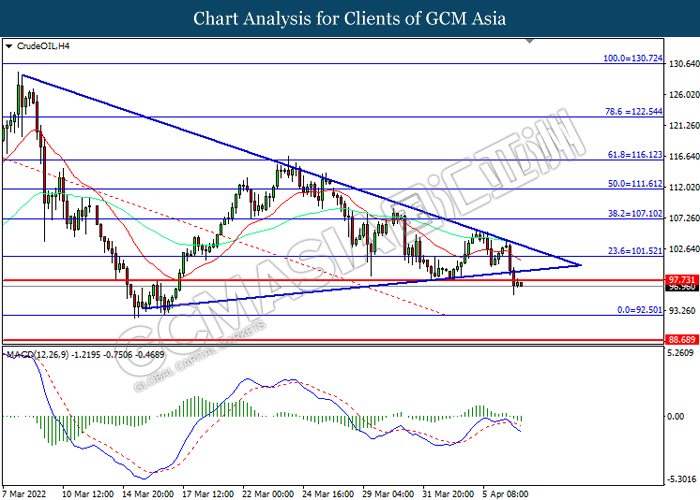This screenshot has width=700, height=500.
Task: Click the 107.260 price axis value
Action: 683,218
